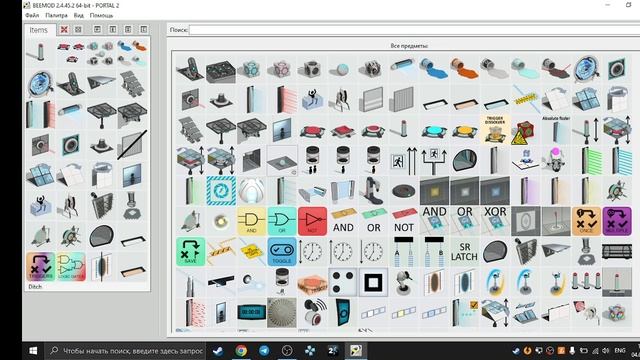Choose the pink companion cube item
This screenshot has height=360, width=640.
tap(282, 69)
